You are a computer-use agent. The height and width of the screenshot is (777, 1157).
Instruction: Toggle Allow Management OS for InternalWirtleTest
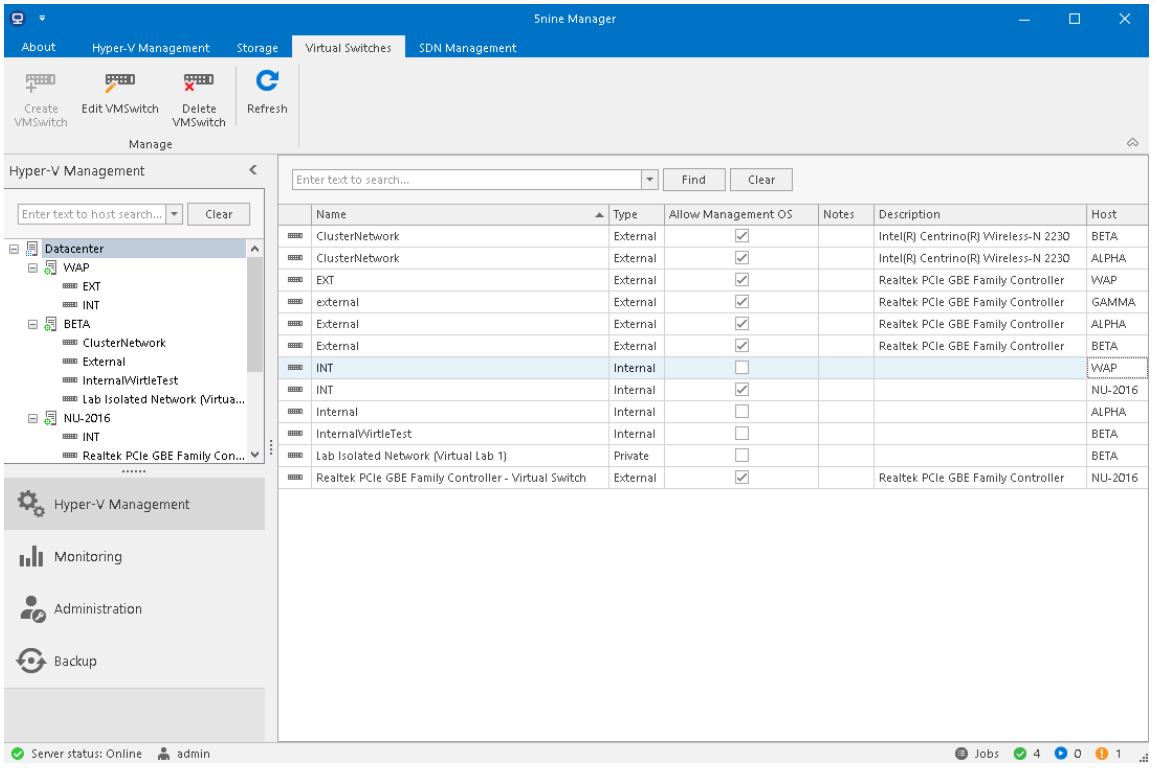741,434
